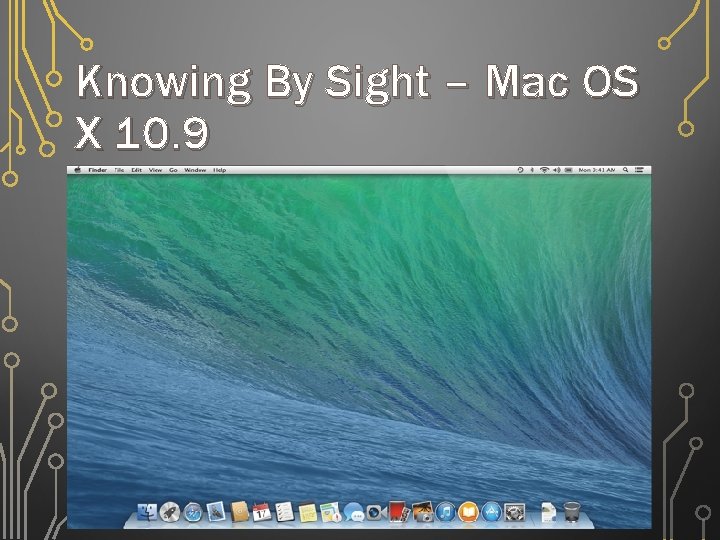Open the Edit menu
The width and height of the screenshot is (720, 540).
136,170
